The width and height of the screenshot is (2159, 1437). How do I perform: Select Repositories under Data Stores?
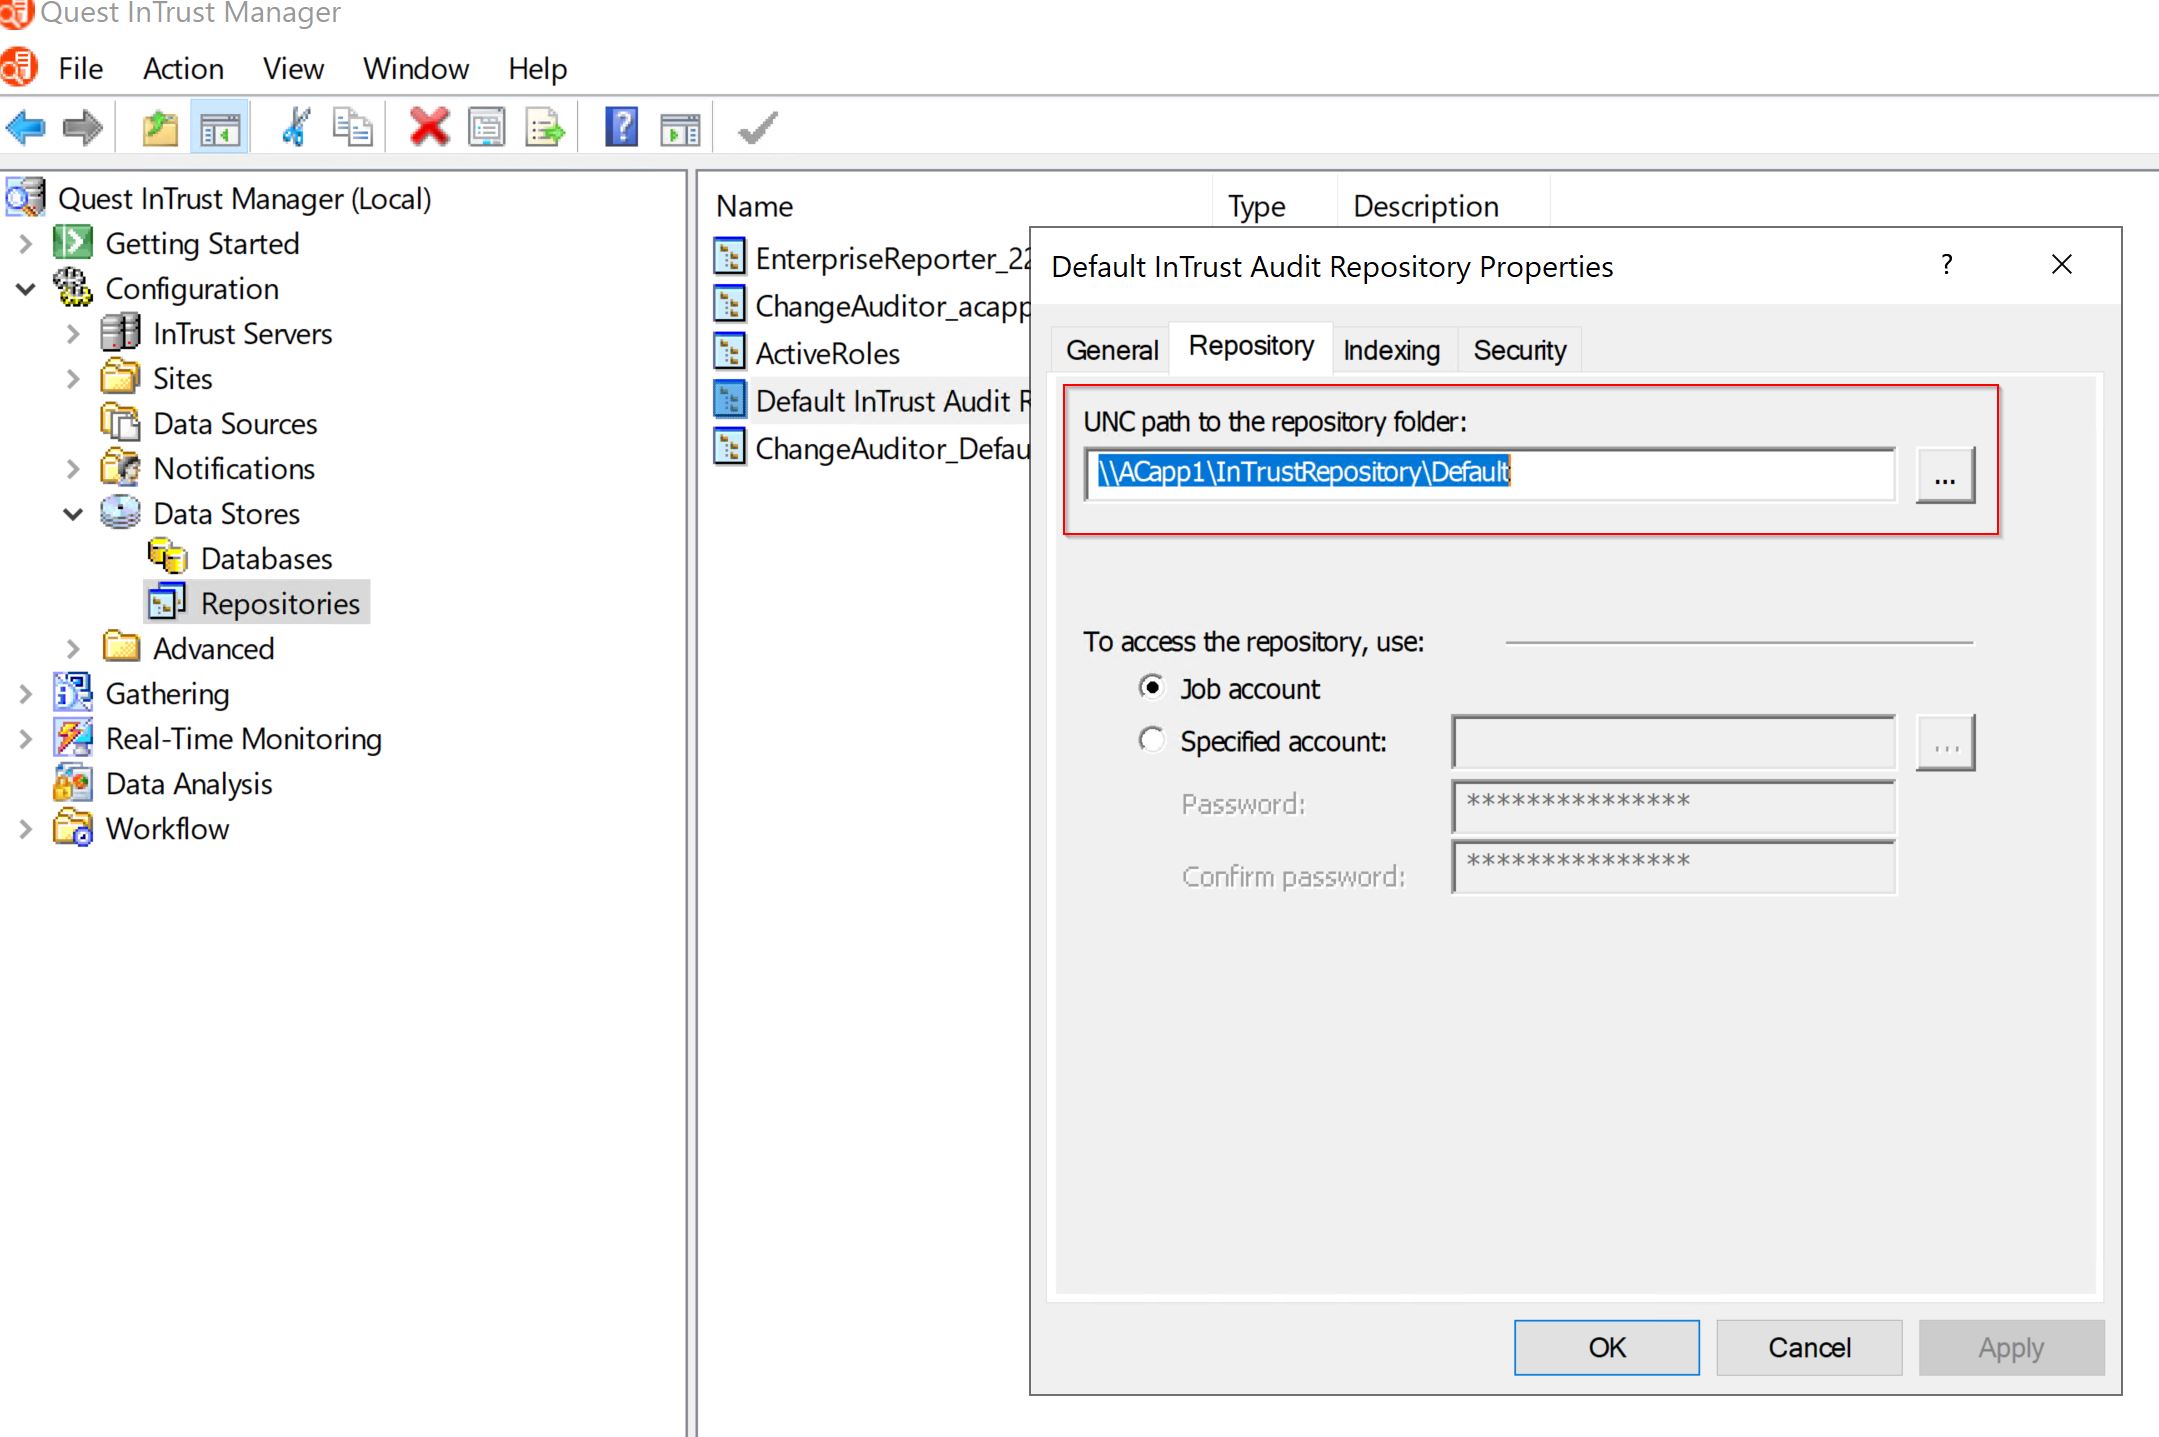tap(280, 603)
